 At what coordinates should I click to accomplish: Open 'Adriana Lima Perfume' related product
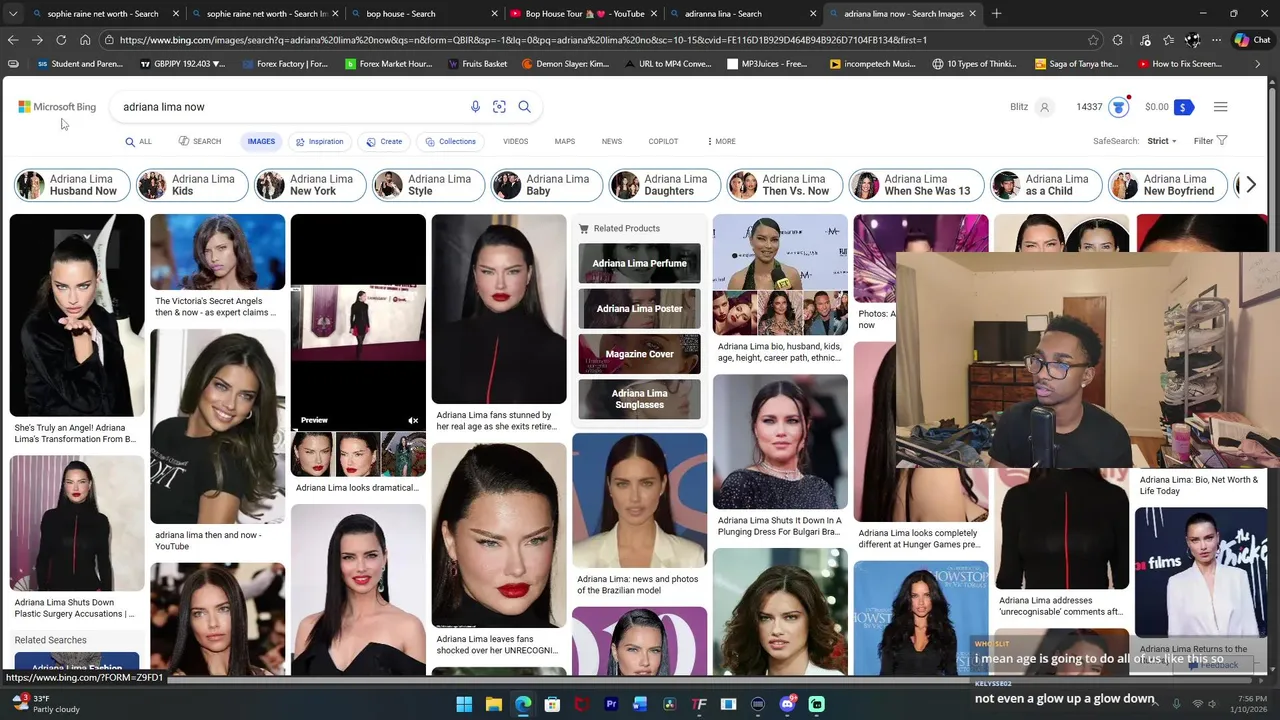tap(639, 263)
